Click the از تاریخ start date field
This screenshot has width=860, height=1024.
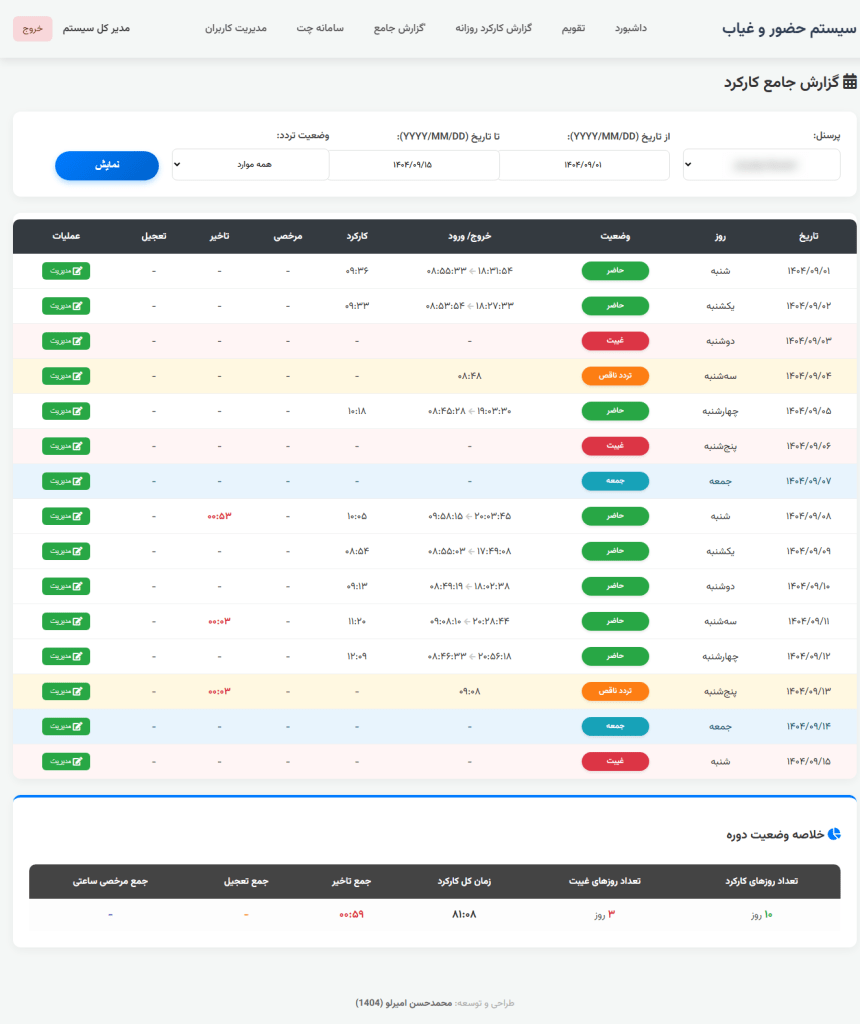[584, 165]
